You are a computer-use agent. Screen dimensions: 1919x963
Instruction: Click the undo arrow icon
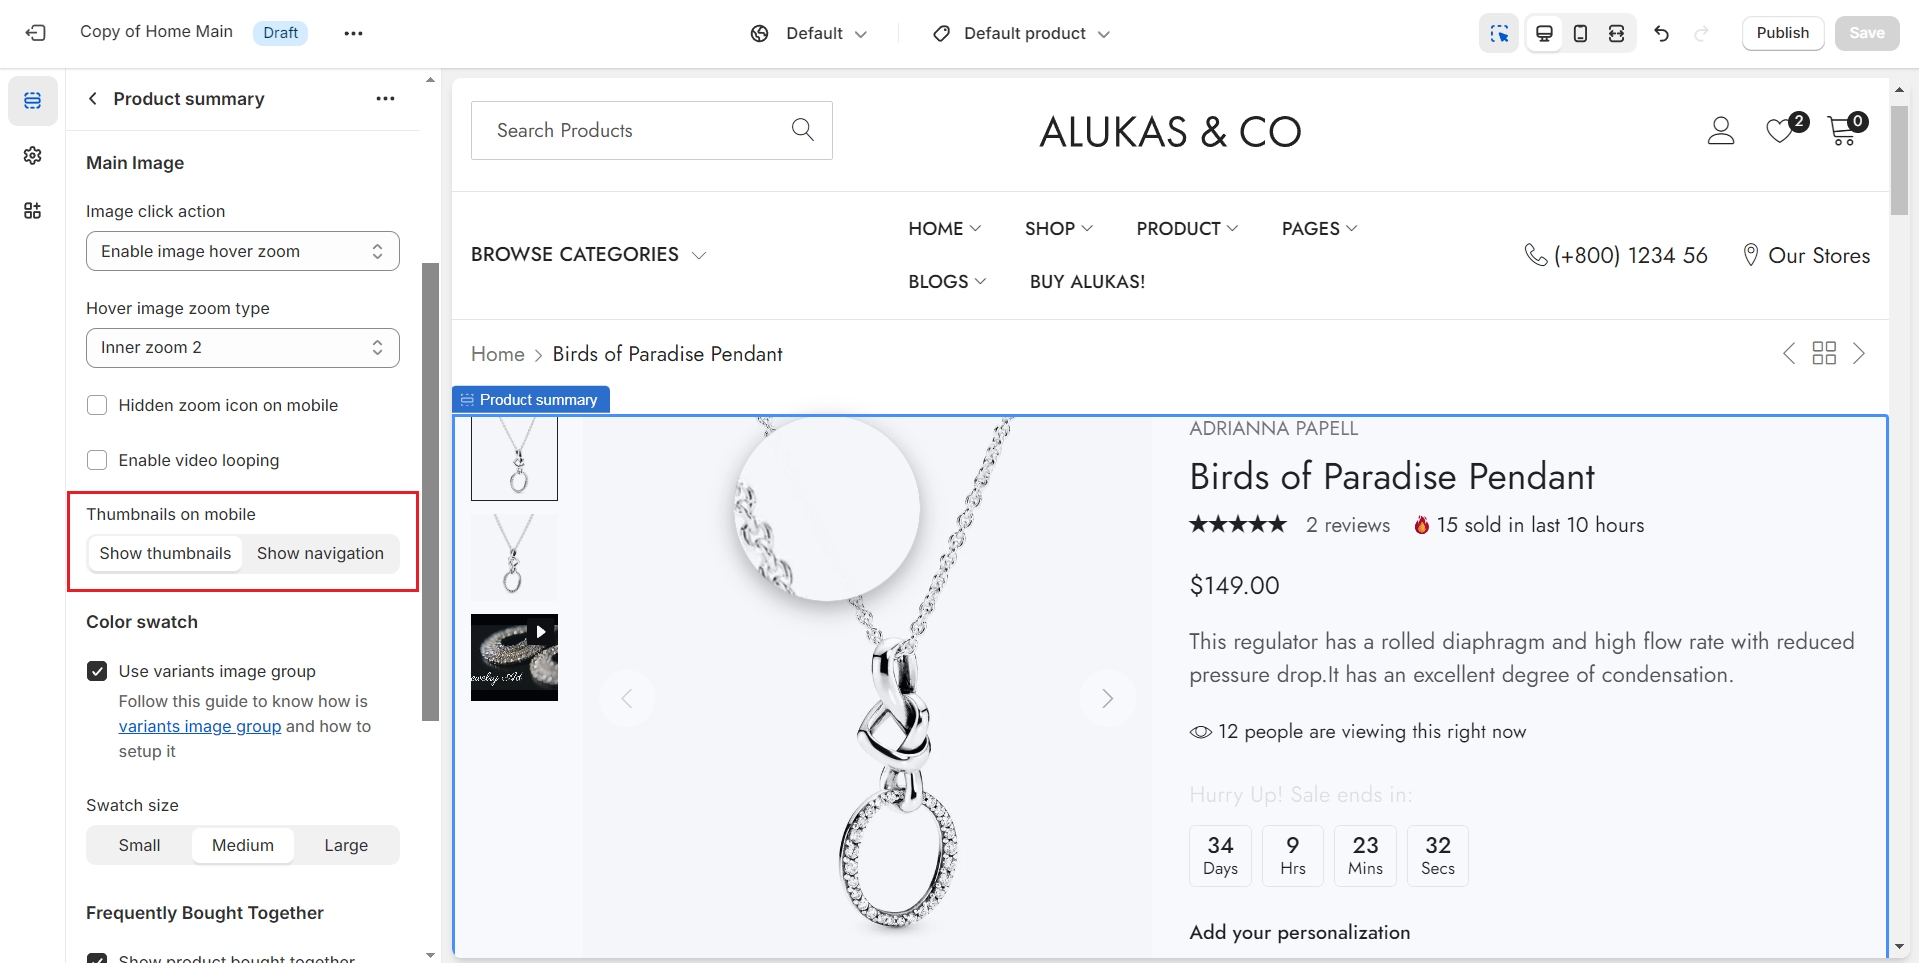coord(1662,33)
